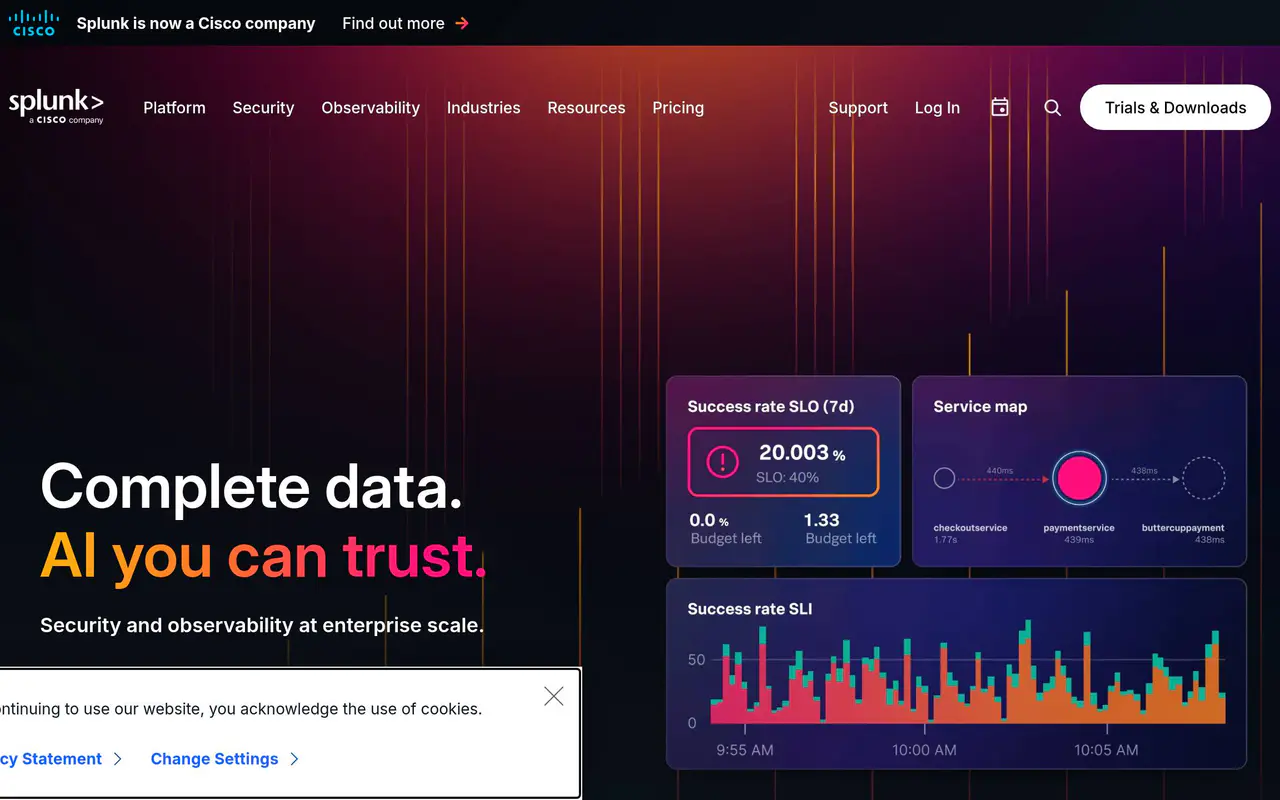Click the 440ms latency label

1000,470
